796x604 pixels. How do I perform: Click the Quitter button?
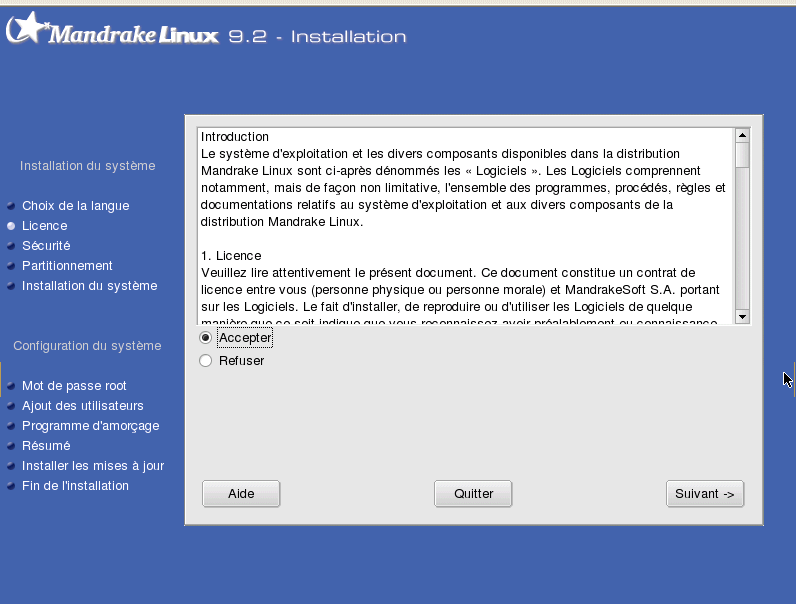pyautogui.click(x=473, y=494)
